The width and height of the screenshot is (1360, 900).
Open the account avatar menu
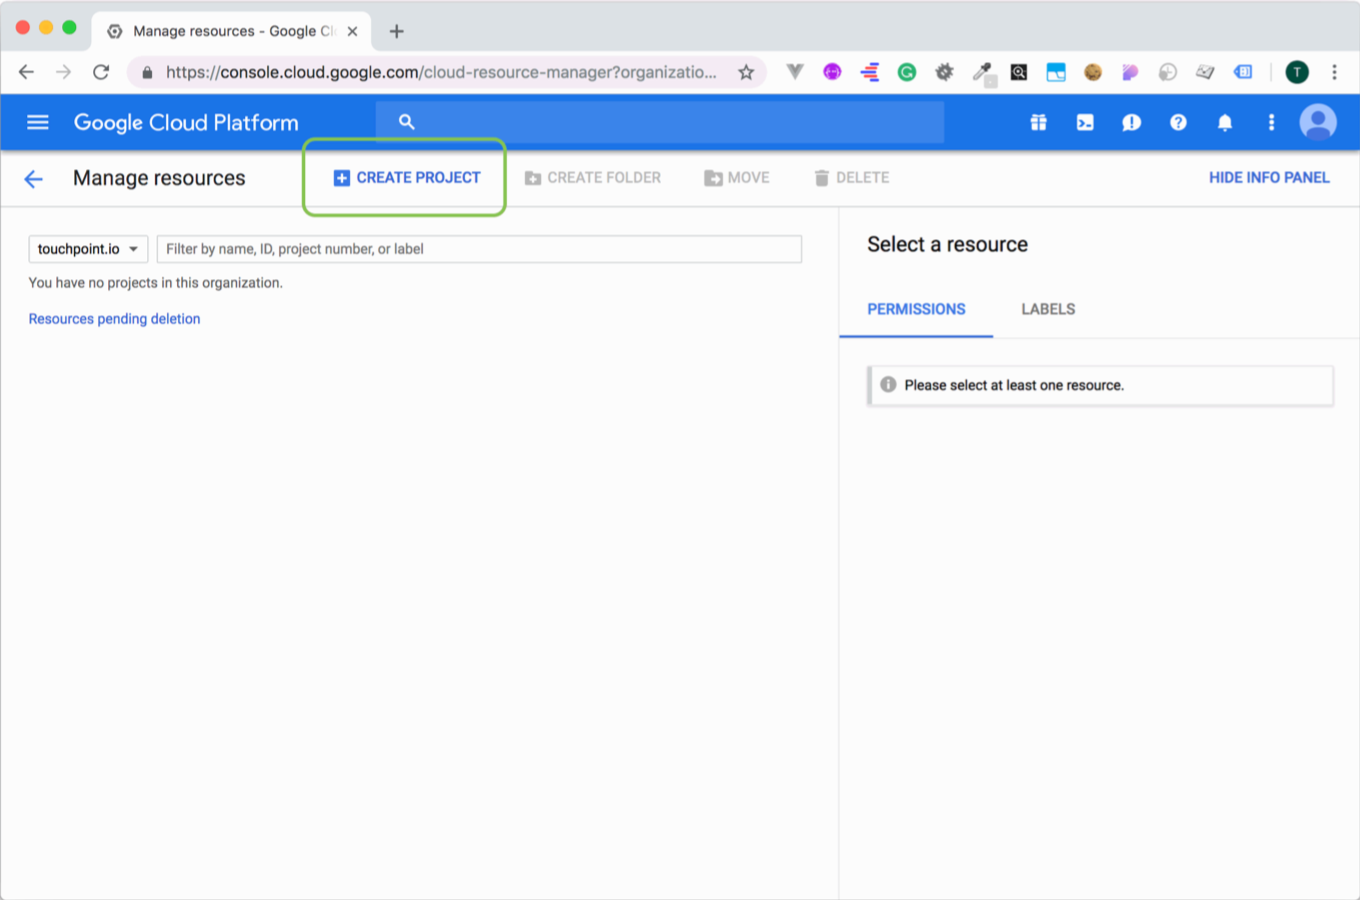coord(1318,122)
